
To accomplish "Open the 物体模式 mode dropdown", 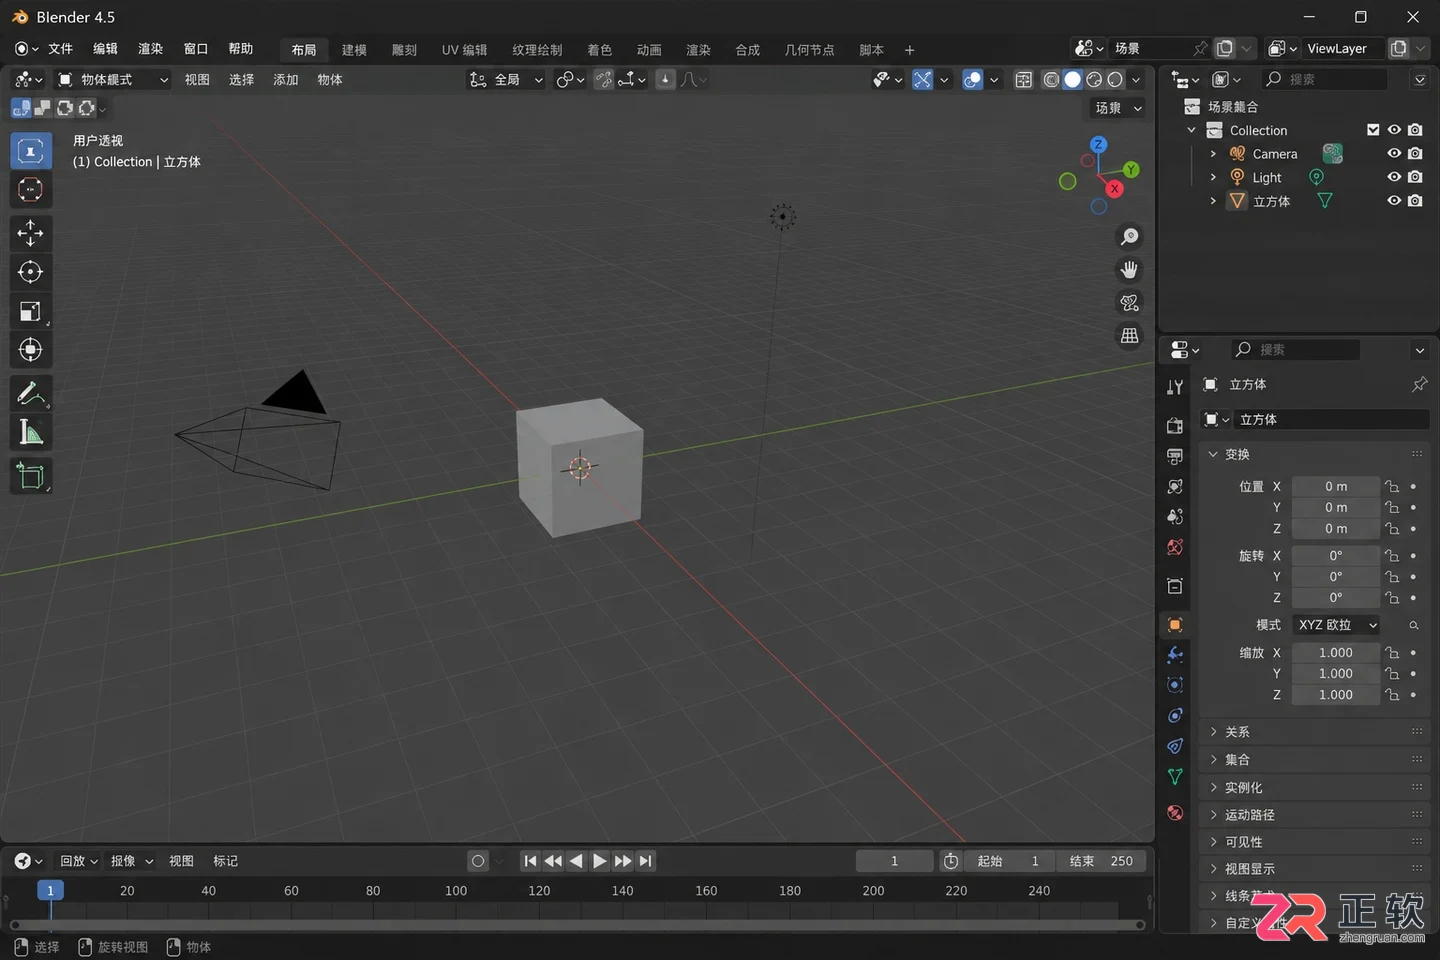I will point(113,80).
